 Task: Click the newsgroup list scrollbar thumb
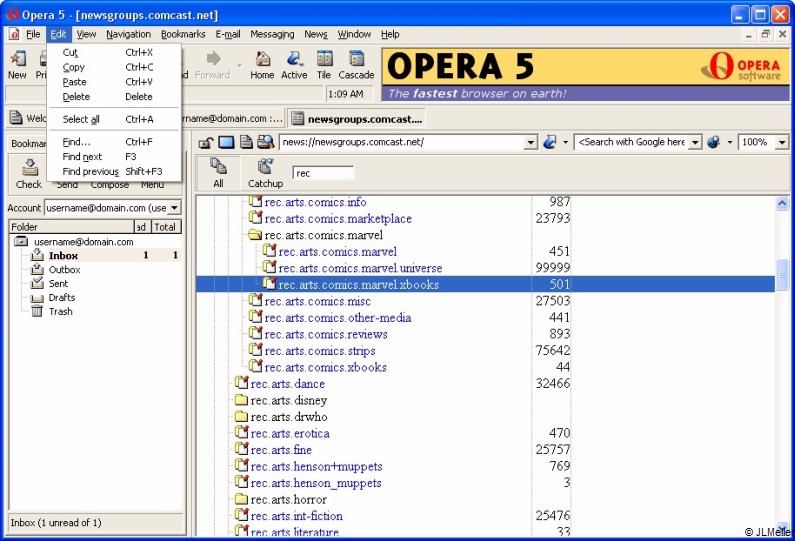tap(782, 274)
